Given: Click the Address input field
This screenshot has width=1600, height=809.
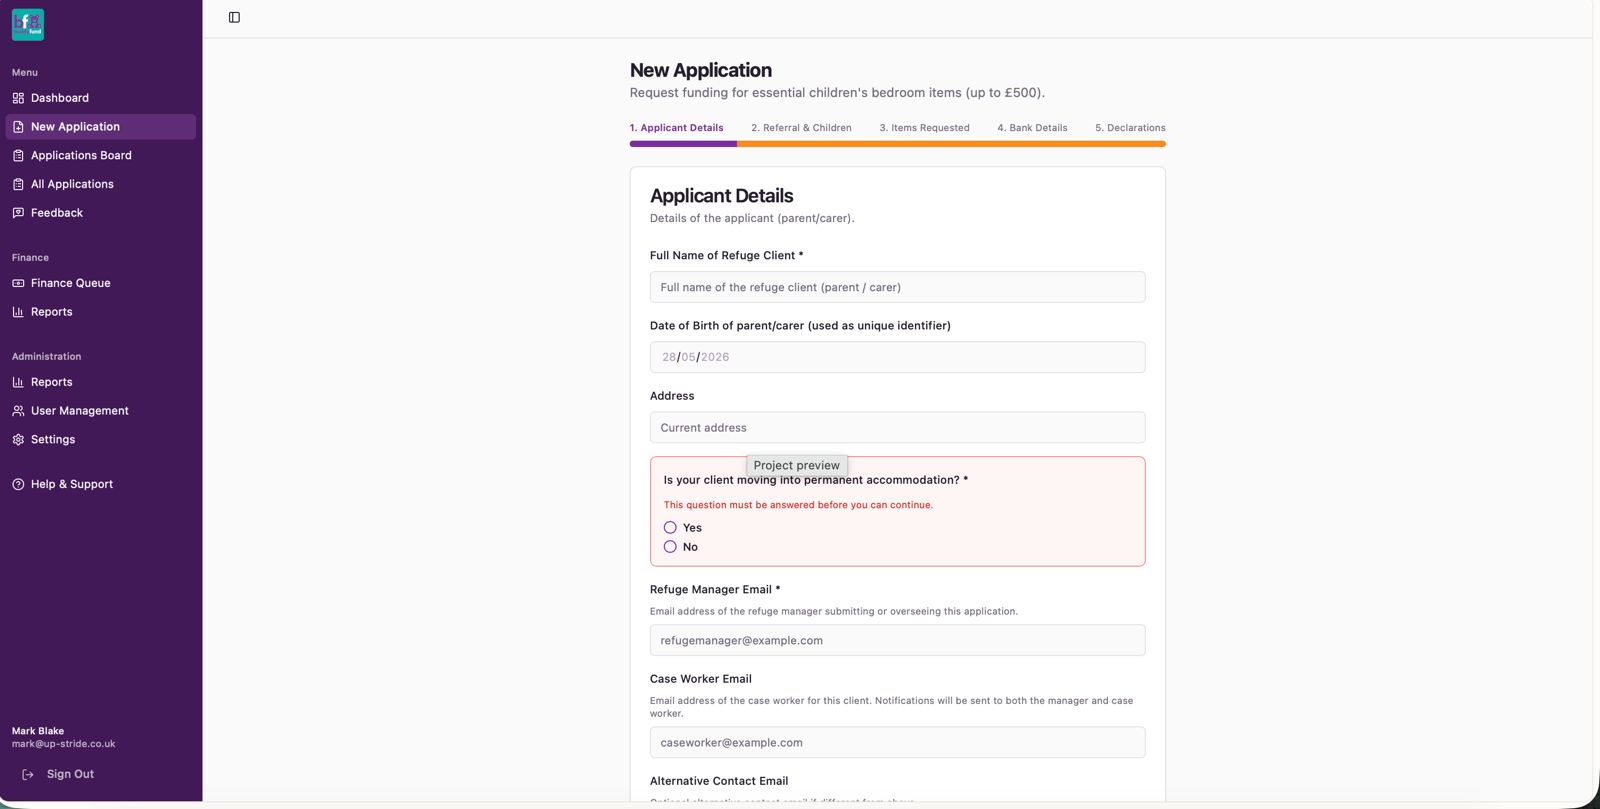Looking at the screenshot, I should click(897, 428).
